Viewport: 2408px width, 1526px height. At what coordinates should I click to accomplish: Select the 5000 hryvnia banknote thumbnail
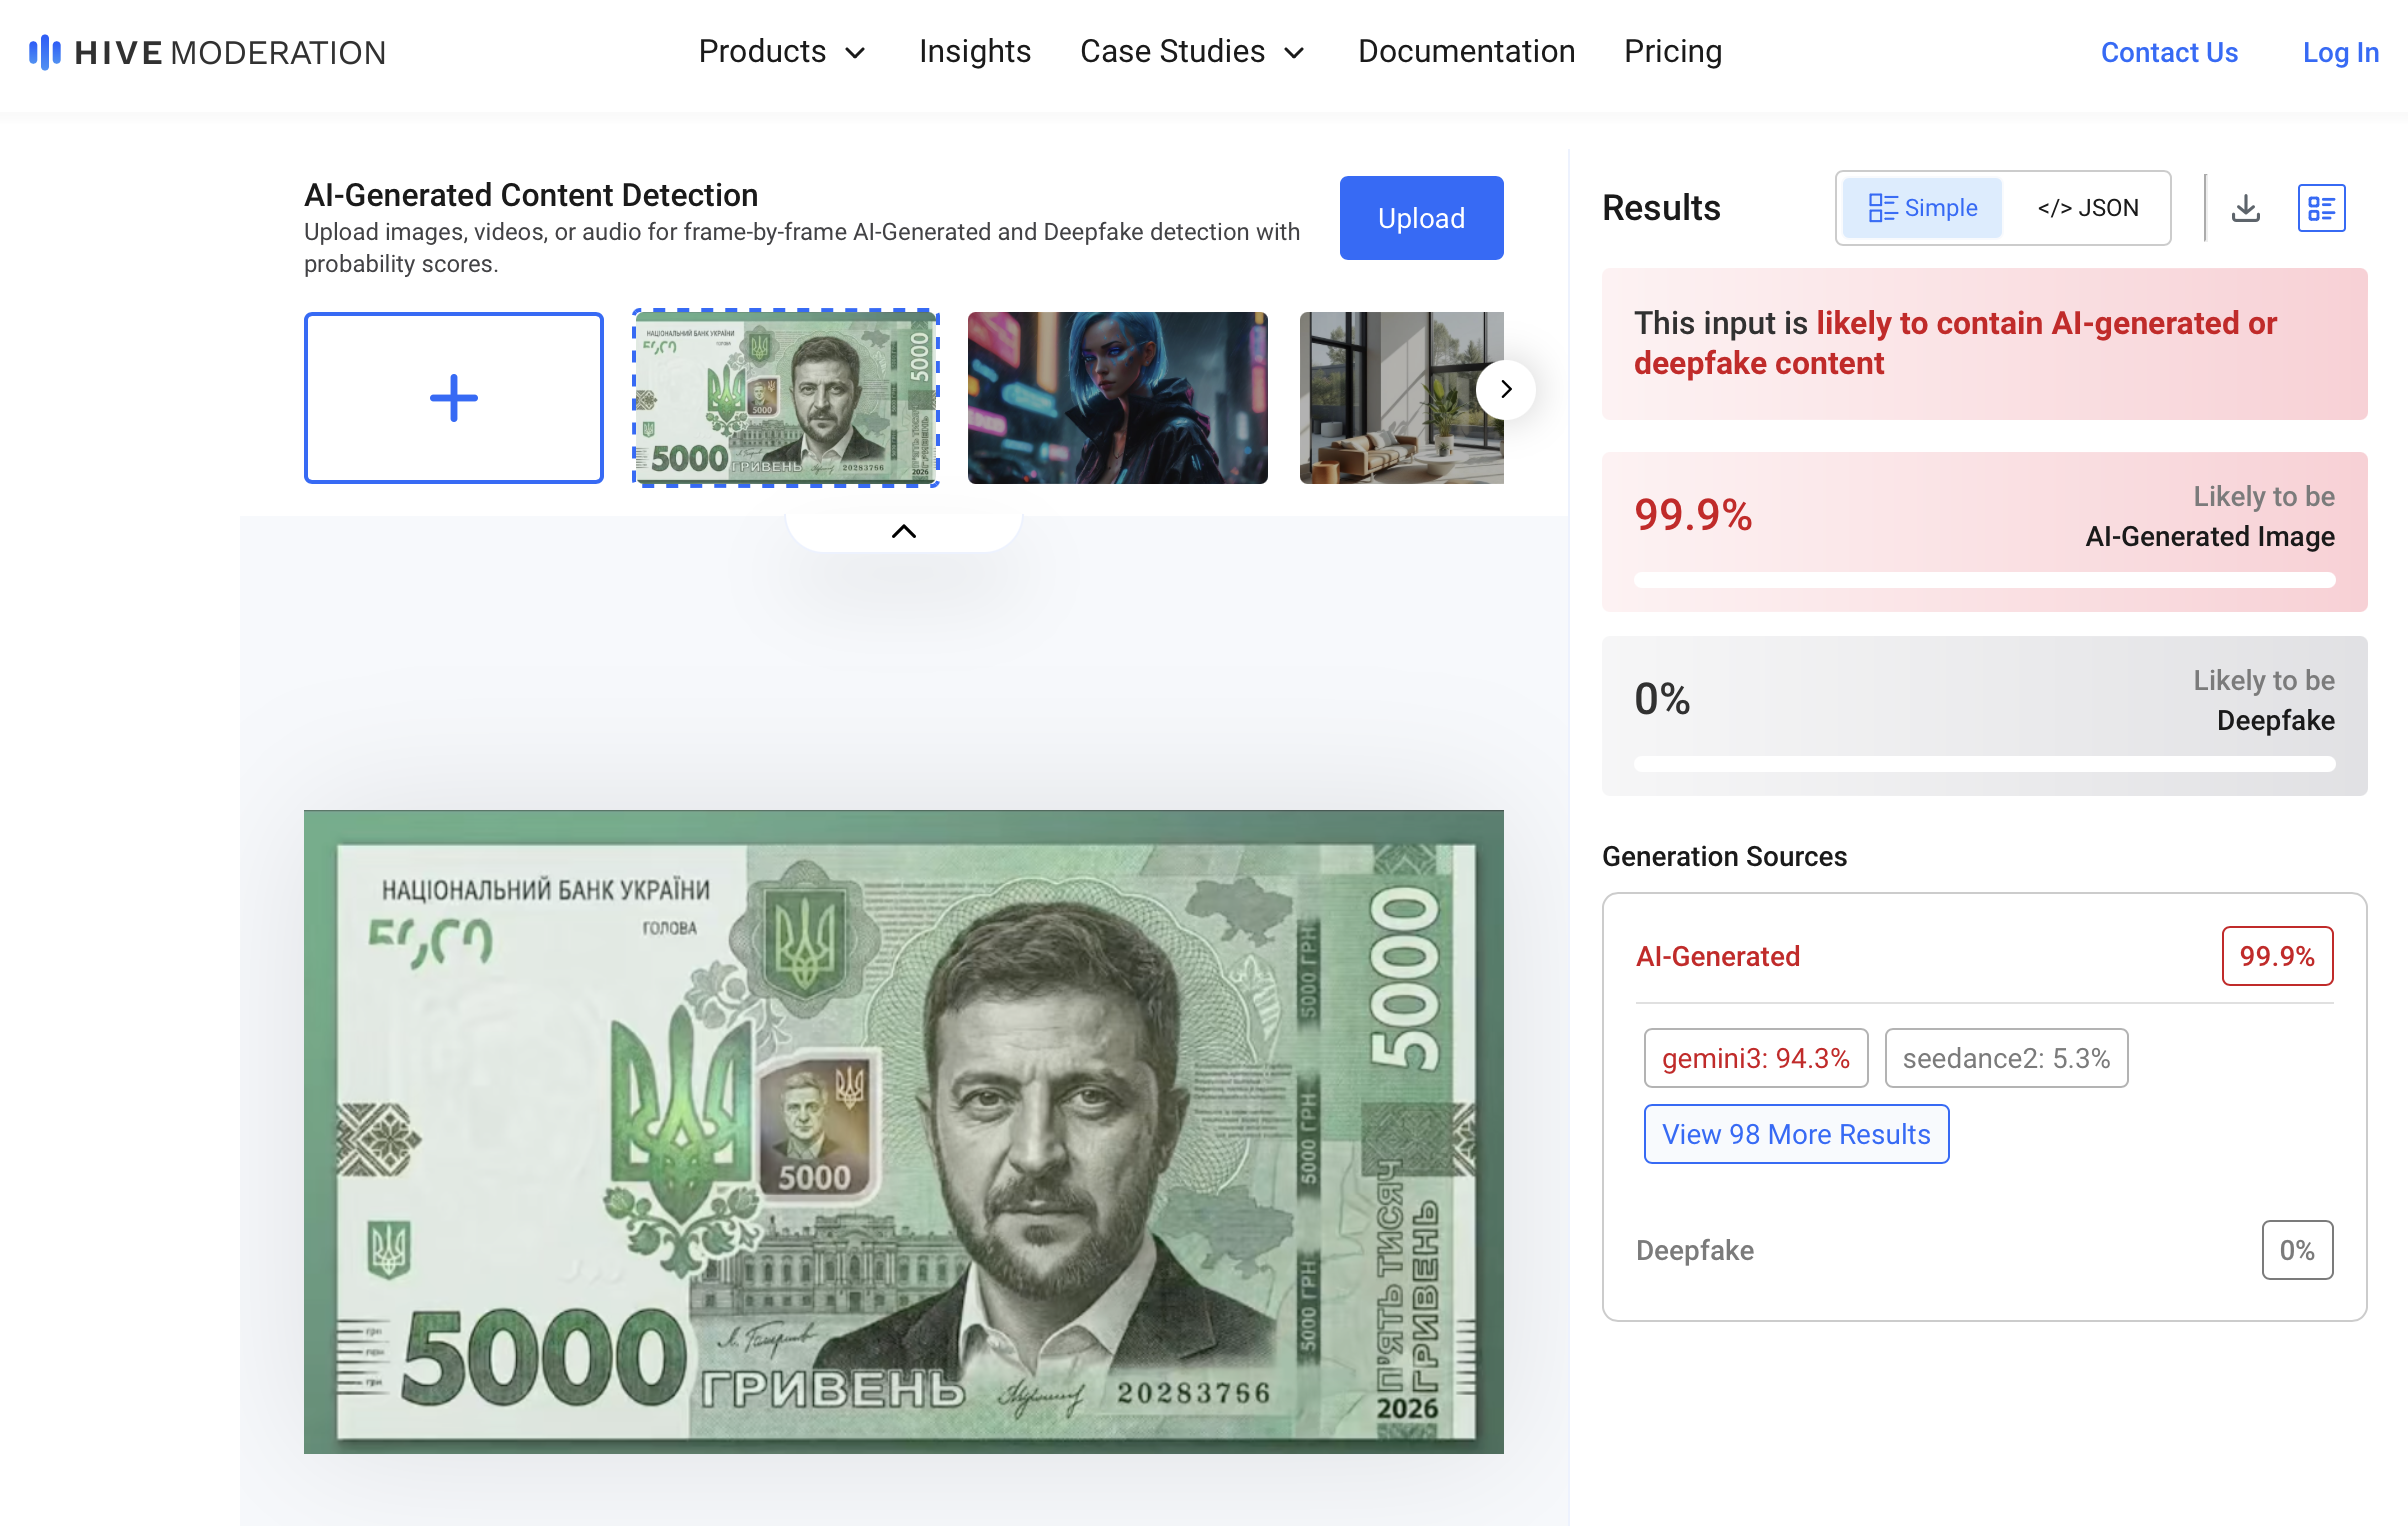tap(786, 398)
